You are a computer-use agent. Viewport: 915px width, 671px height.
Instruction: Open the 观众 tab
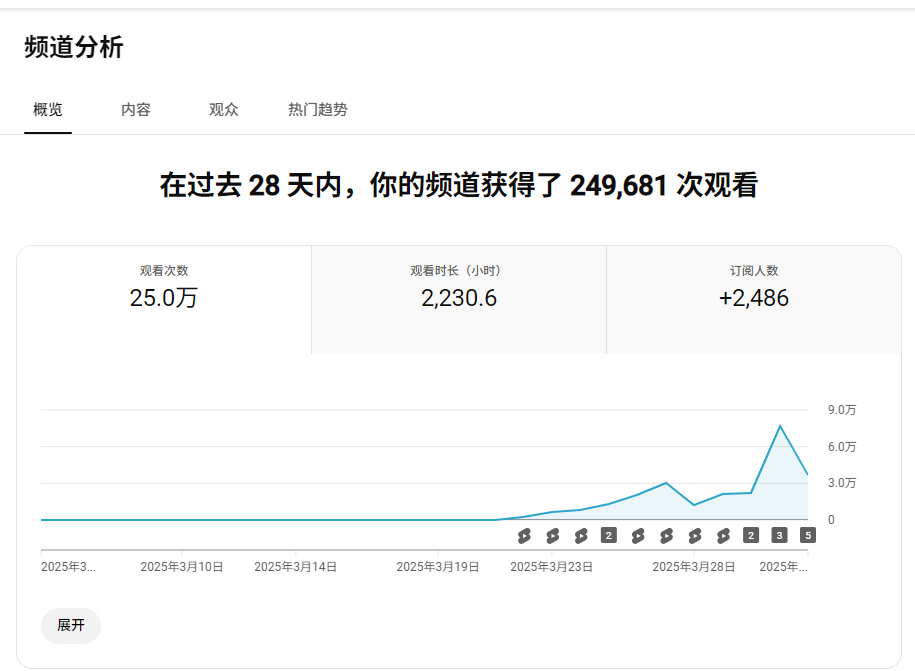(223, 110)
